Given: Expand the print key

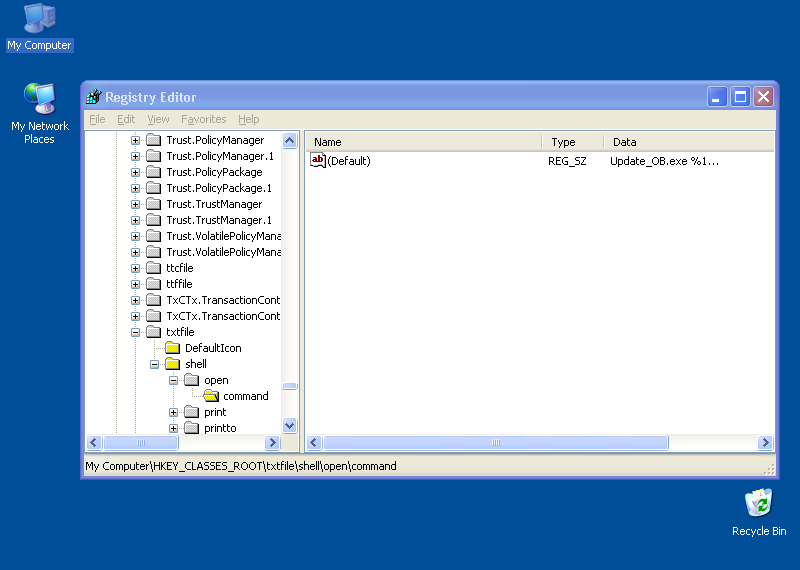Looking at the screenshot, I should (x=173, y=412).
